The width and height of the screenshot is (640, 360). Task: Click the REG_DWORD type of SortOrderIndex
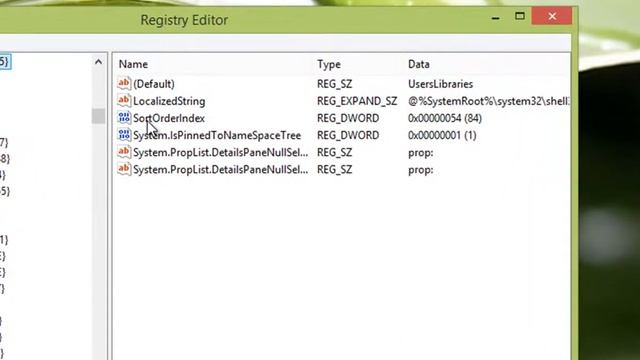[x=348, y=118]
